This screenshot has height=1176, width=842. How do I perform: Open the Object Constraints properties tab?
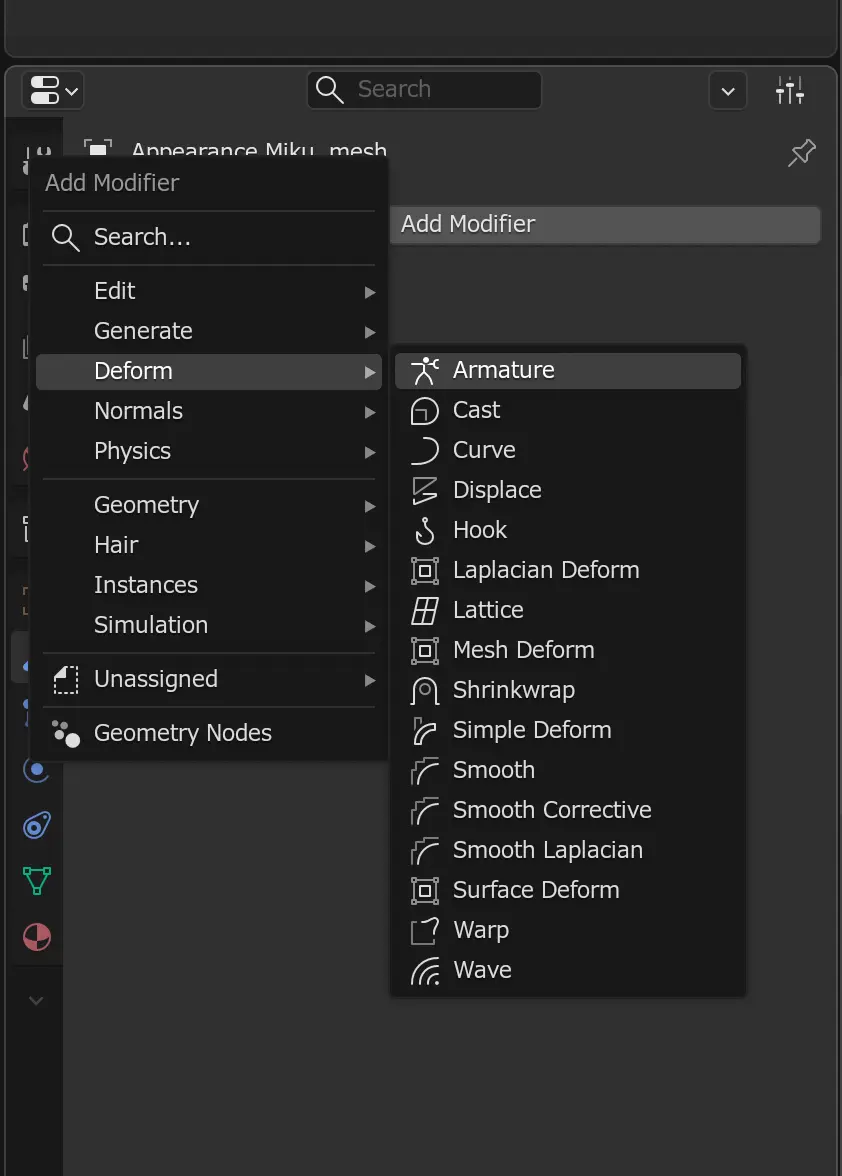(36, 825)
